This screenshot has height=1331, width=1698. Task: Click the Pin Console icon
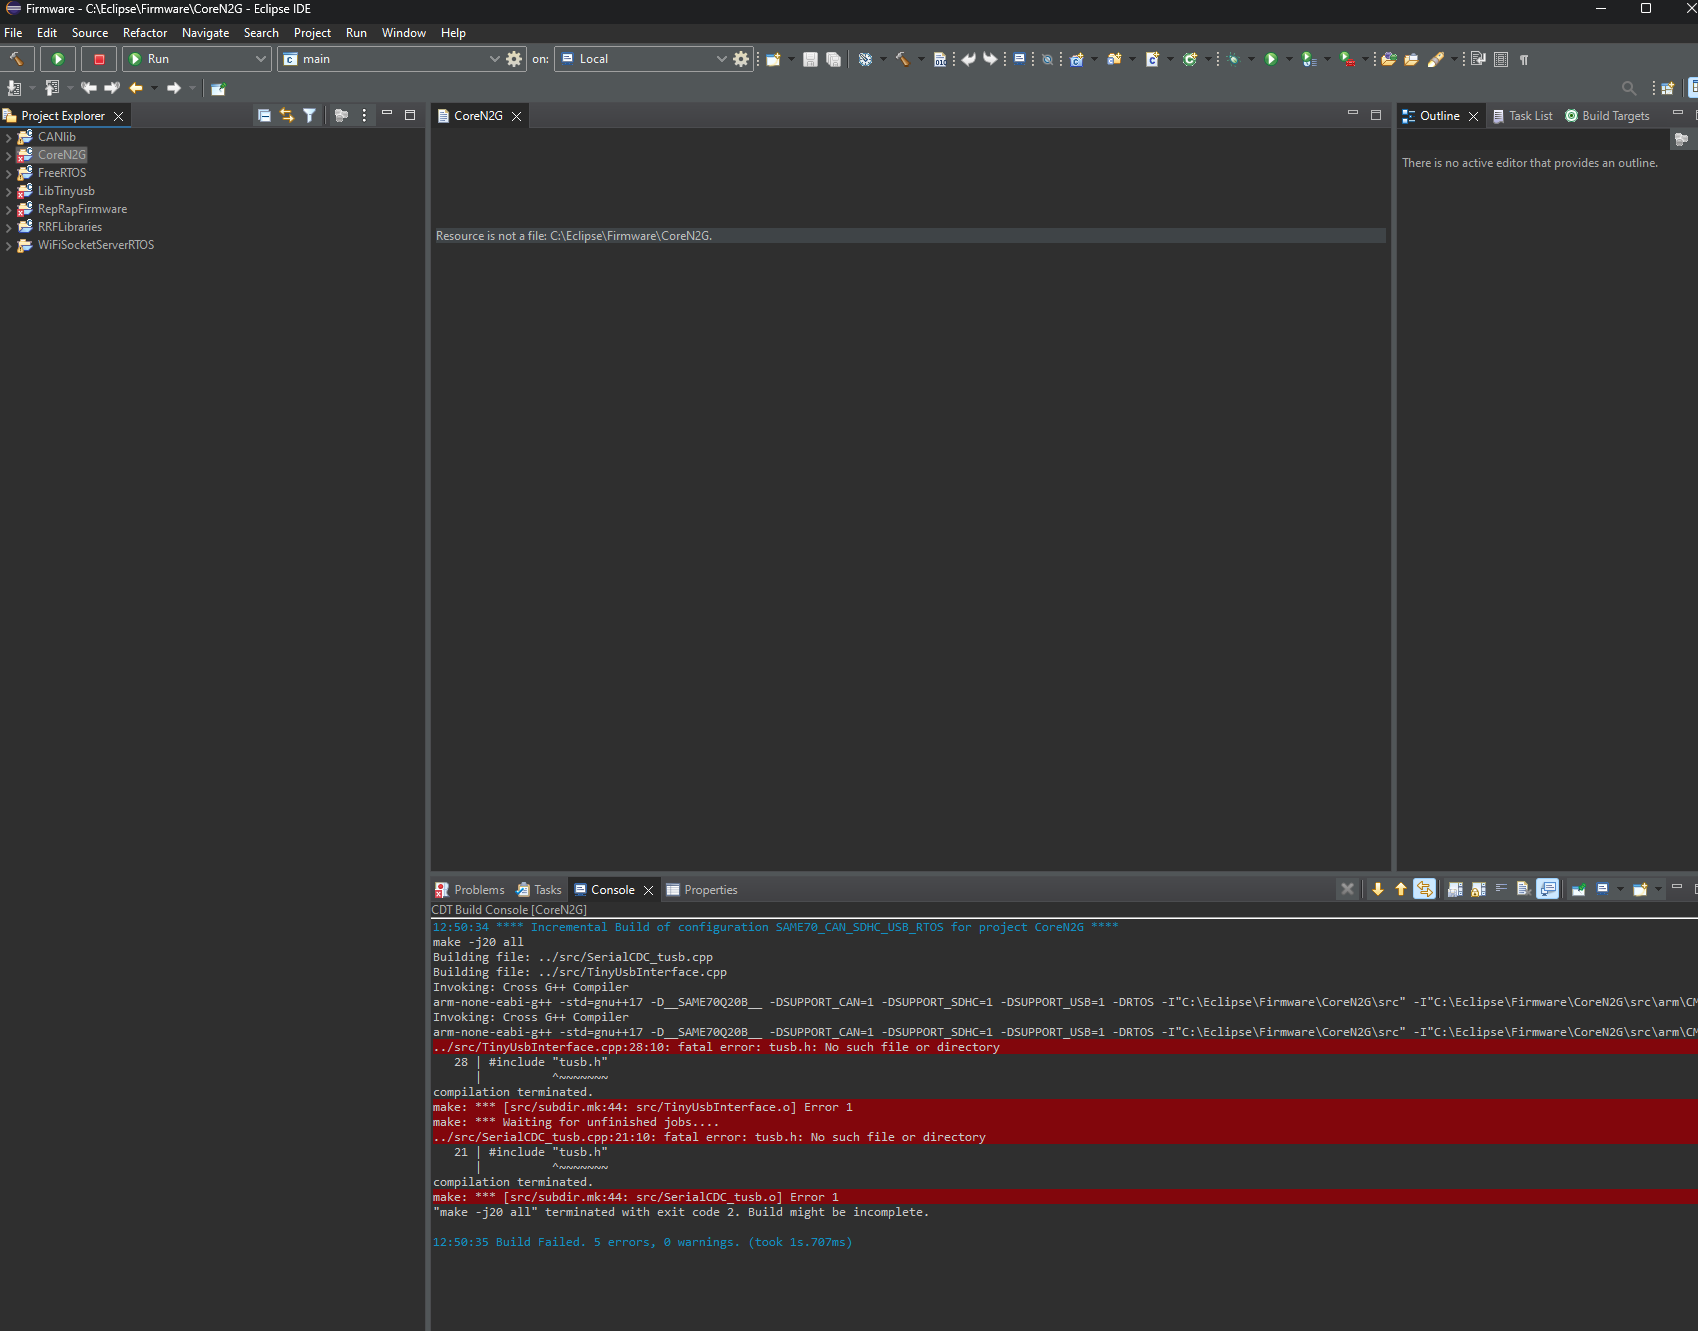(1579, 889)
